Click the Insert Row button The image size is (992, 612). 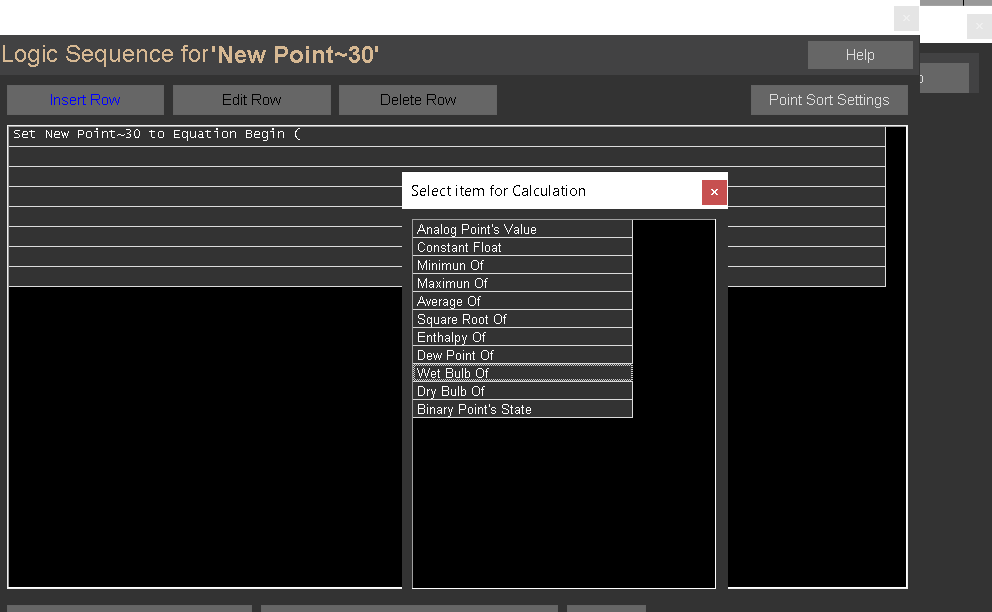pyautogui.click(x=85, y=100)
